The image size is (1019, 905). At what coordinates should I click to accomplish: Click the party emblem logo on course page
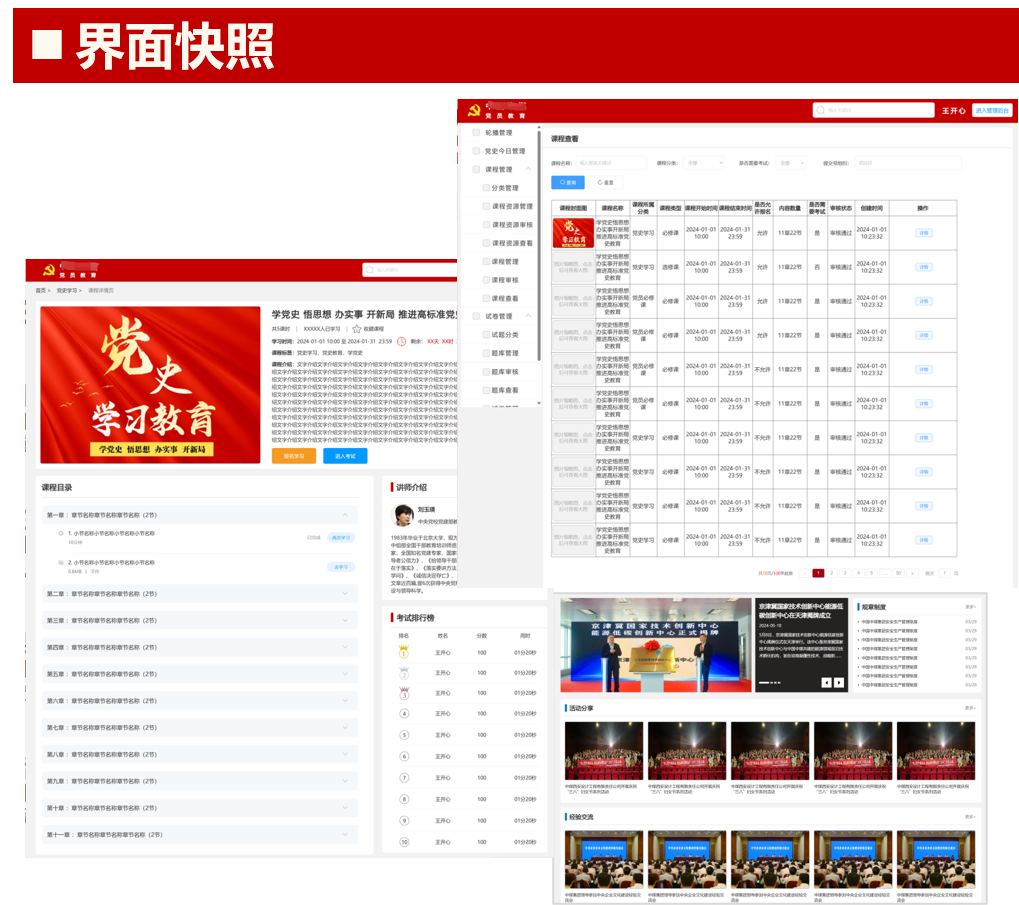pyautogui.click(x=47, y=270)
